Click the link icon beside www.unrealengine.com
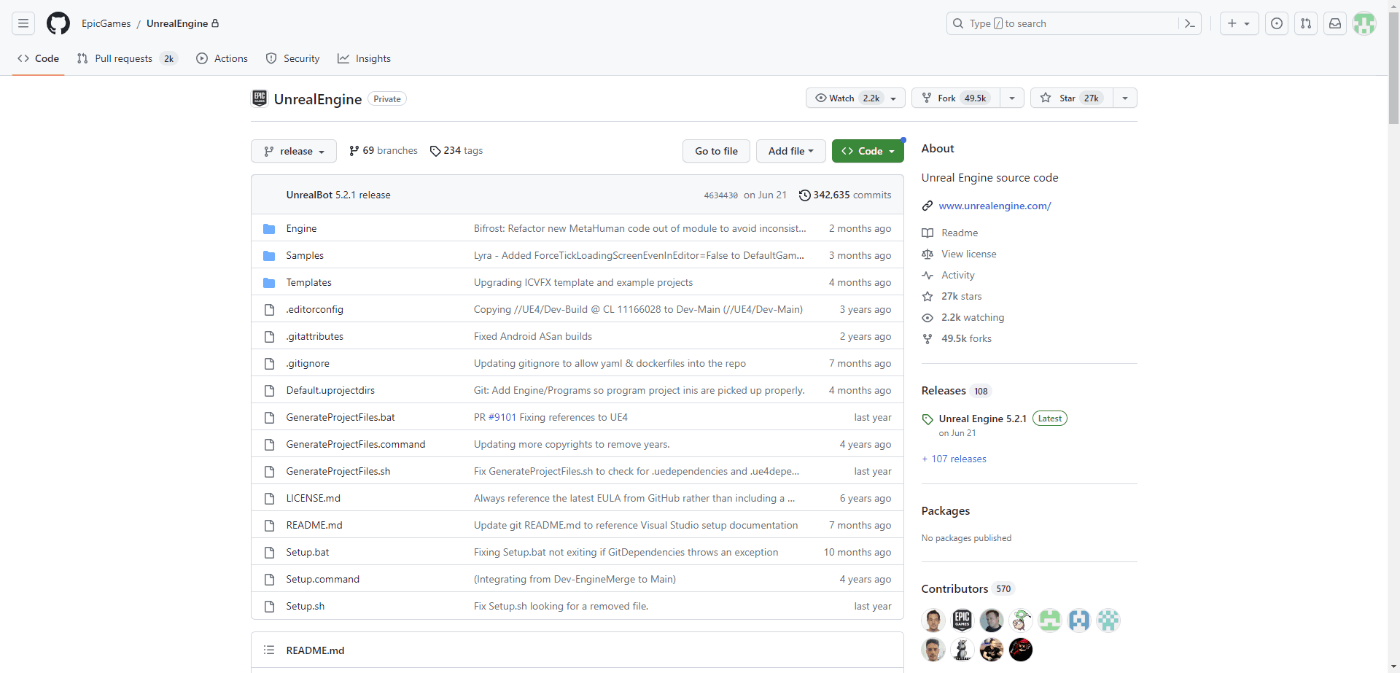1400x673 pixels. [x=928, y=206]
